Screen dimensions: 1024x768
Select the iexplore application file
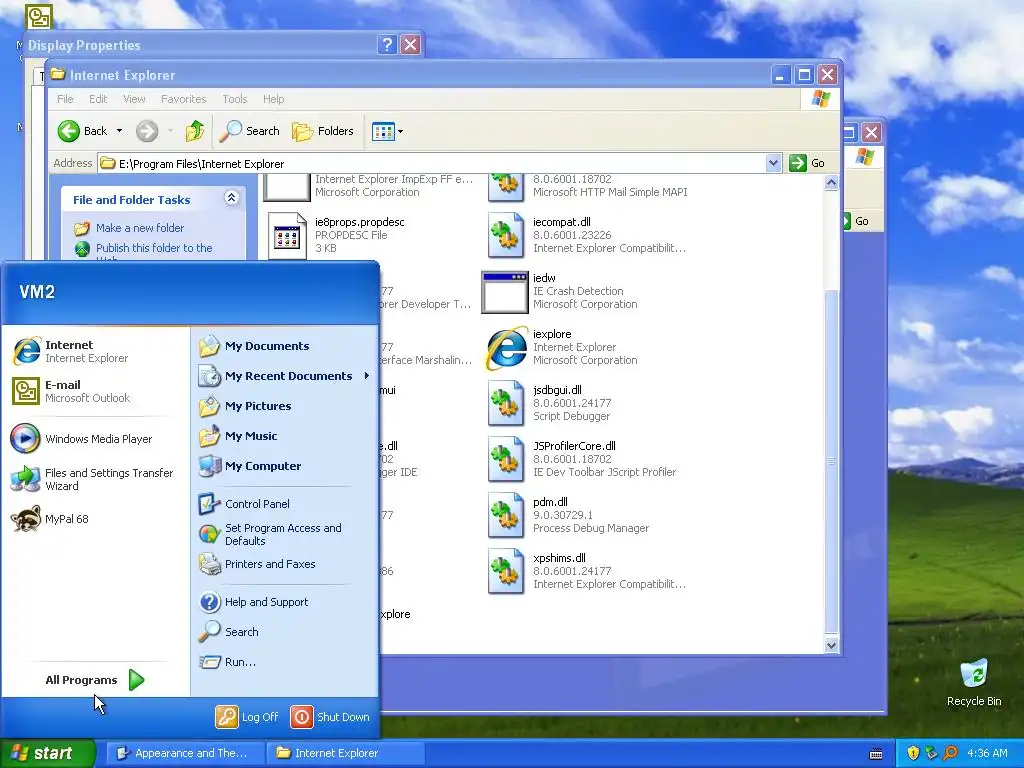coord(562,347)
